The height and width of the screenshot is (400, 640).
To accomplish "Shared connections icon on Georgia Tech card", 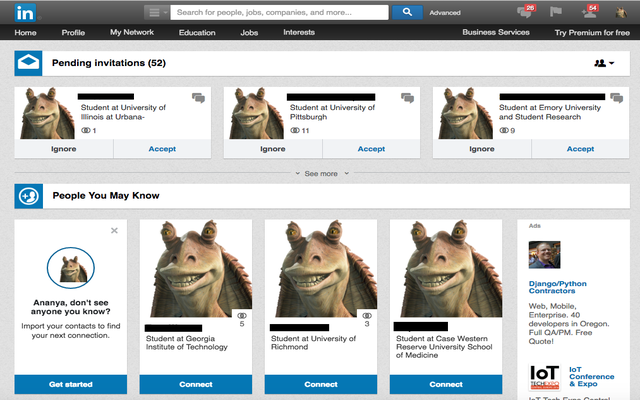I will 242,316.
